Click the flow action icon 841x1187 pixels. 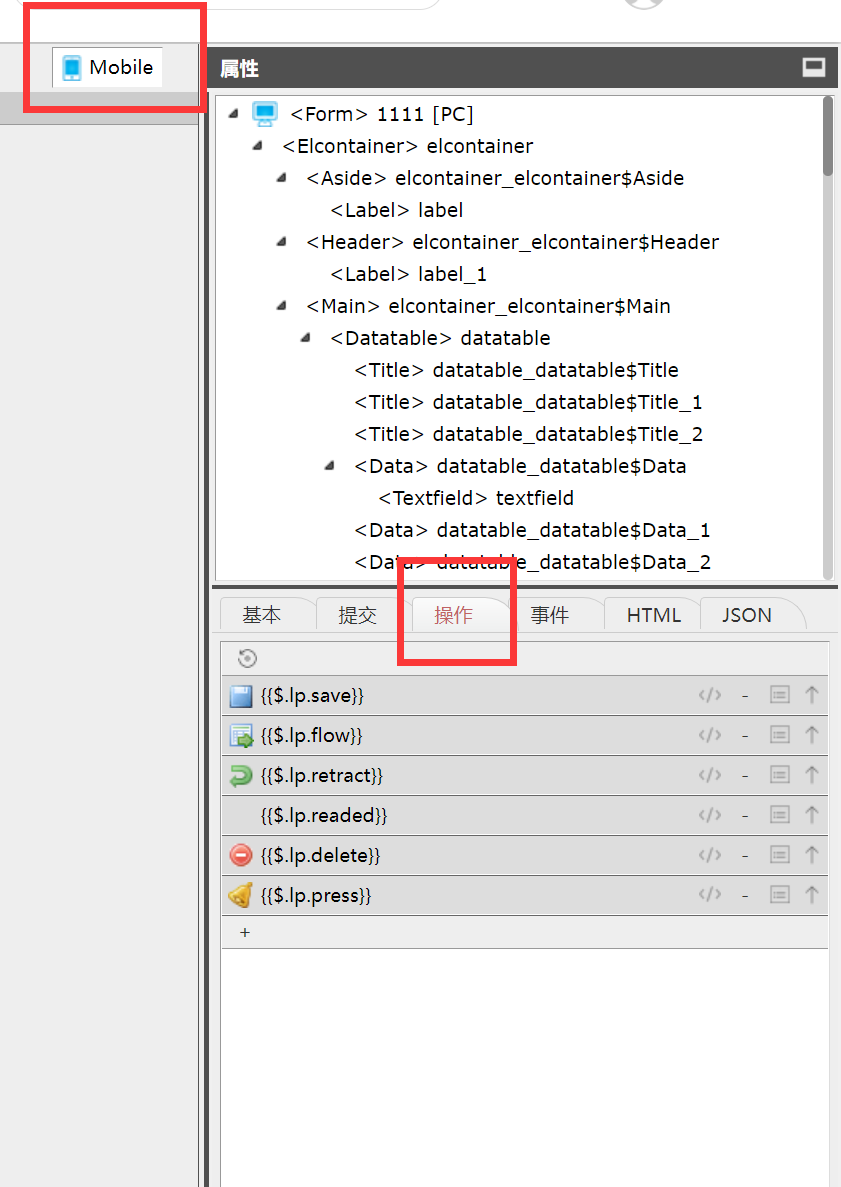[241, 736]
